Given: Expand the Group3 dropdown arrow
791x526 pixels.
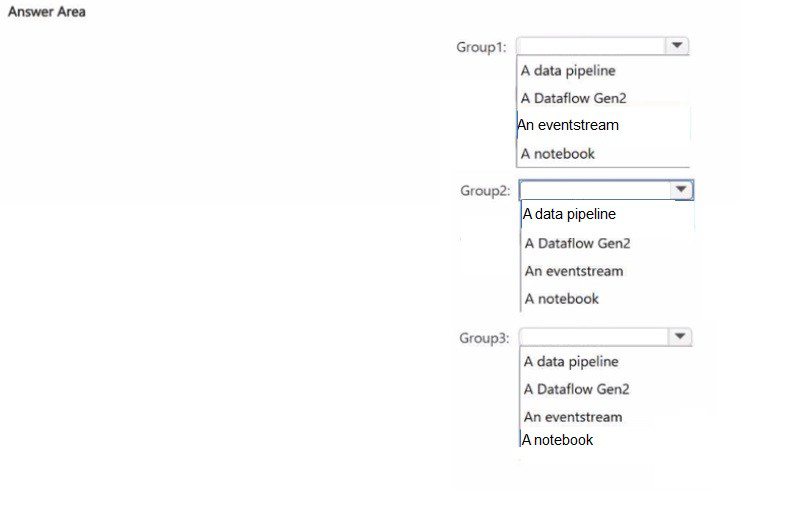Looking at the screenshot, I should (680, 337).
